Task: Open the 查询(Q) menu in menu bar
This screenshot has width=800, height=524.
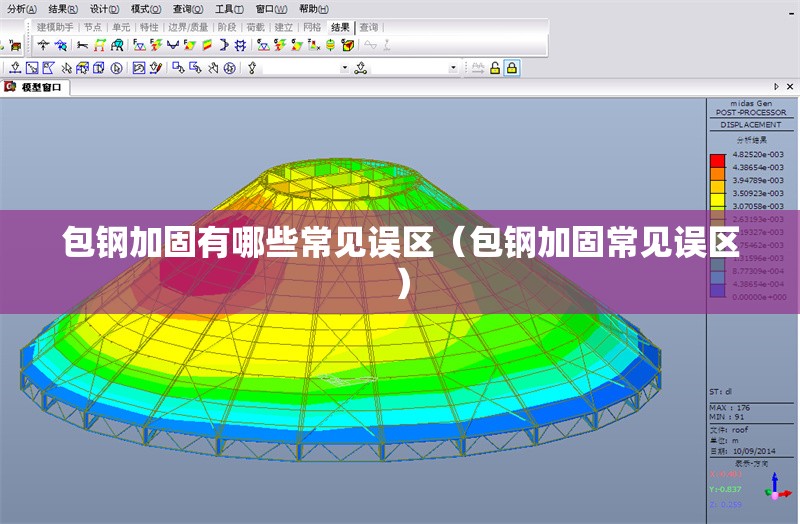Action: [x=188, y=9]
